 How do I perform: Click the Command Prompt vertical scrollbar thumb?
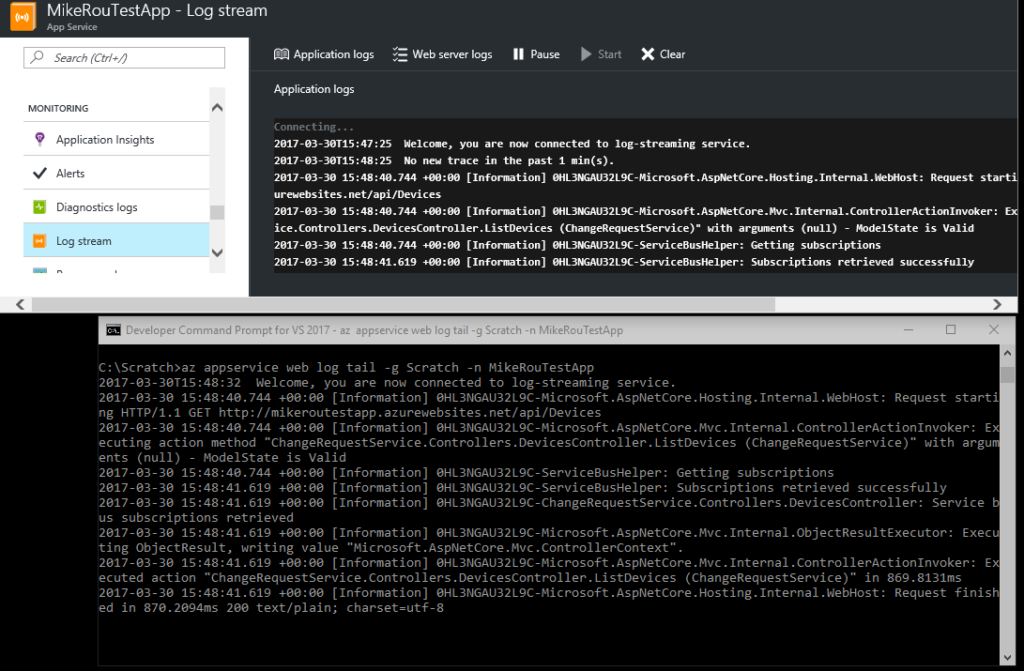(1007, 374)
